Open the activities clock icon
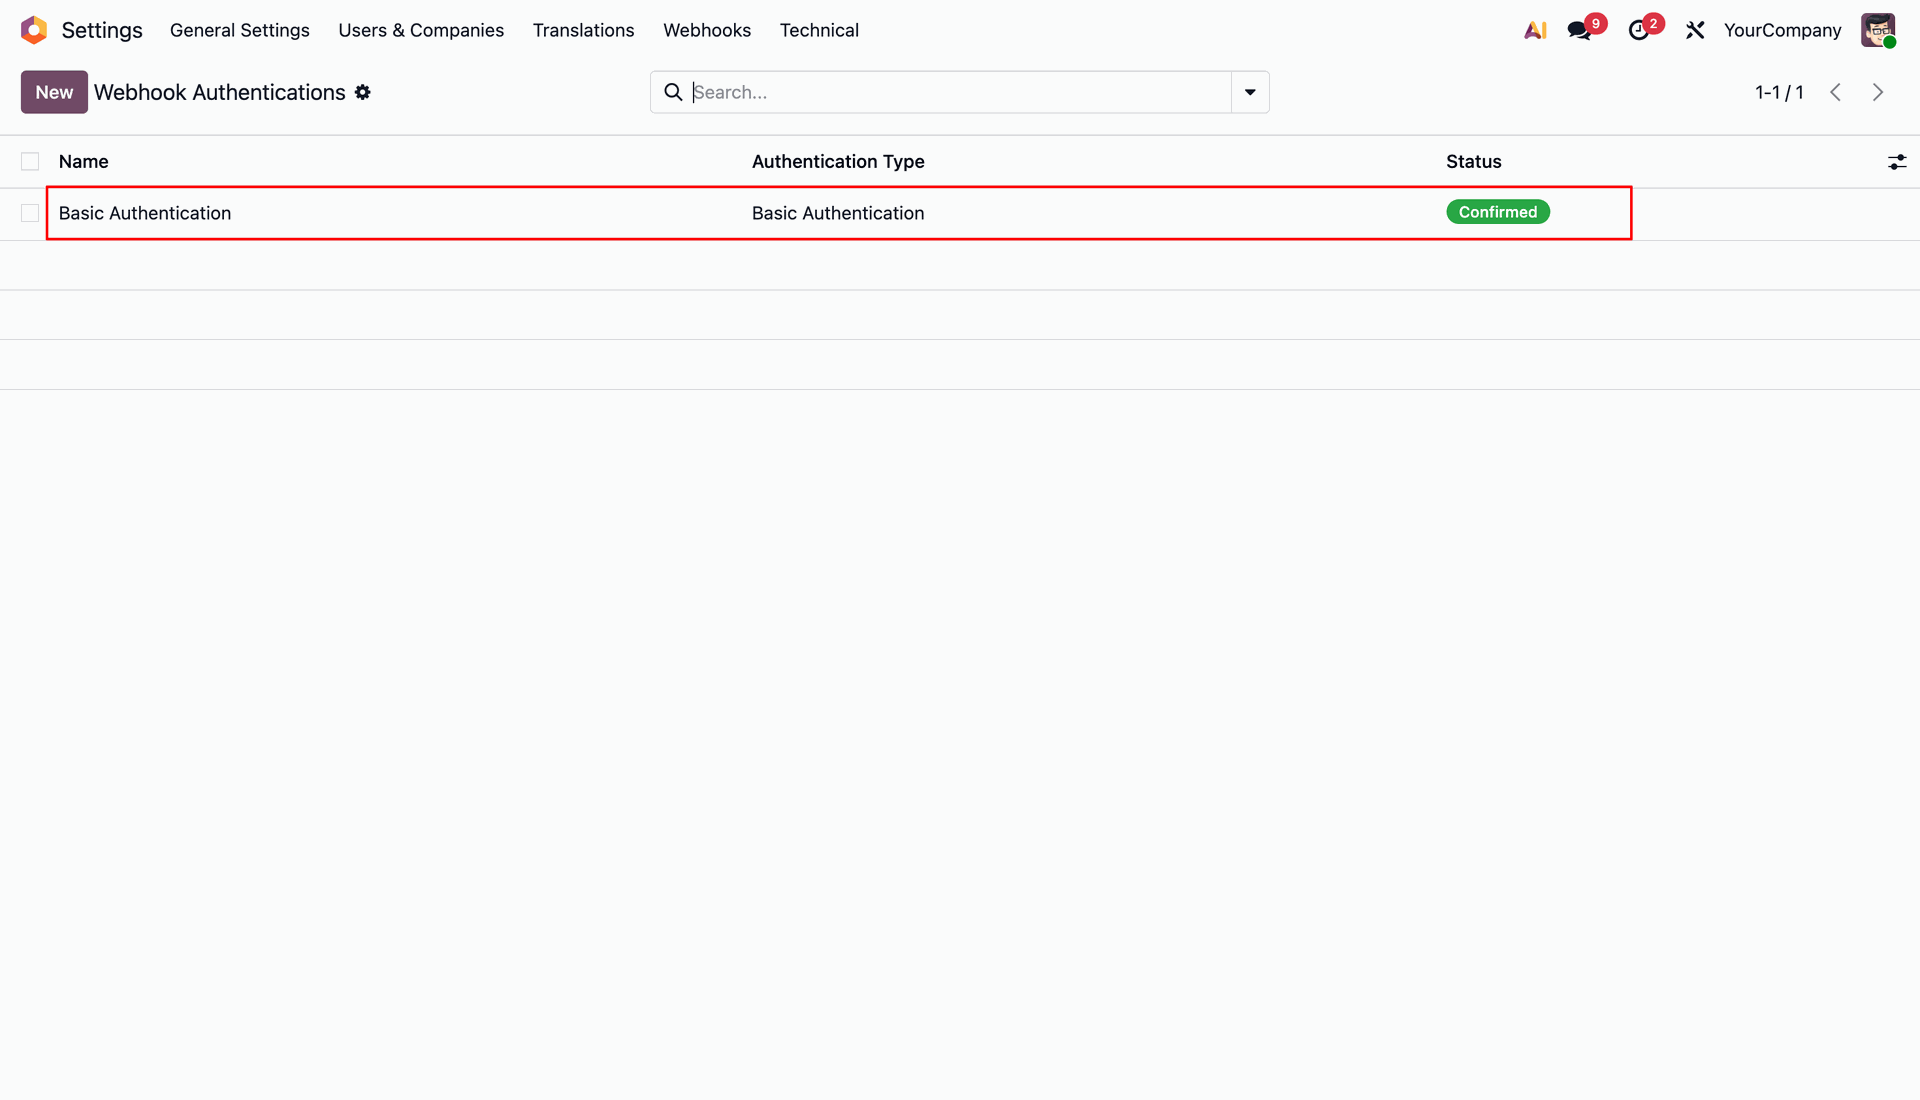Screen dimensions: 1920x1100 [x=1638, y=30]
